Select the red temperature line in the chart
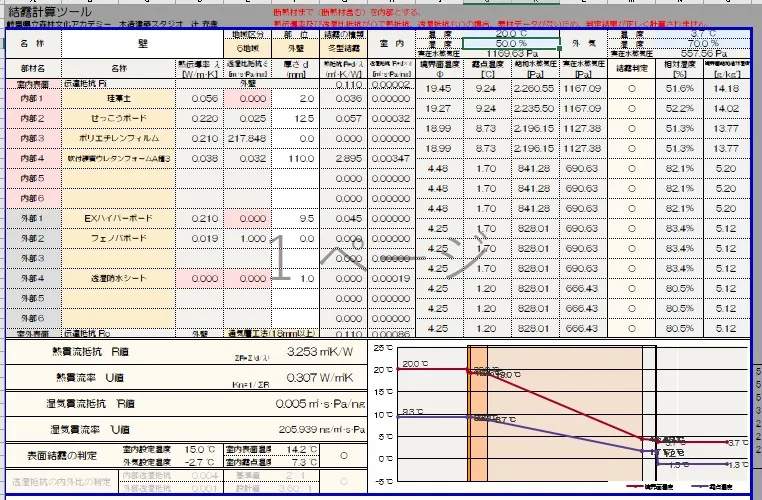The height and width of the screenshot is (500, 762). pyautogui.click(x=560, y=404)
